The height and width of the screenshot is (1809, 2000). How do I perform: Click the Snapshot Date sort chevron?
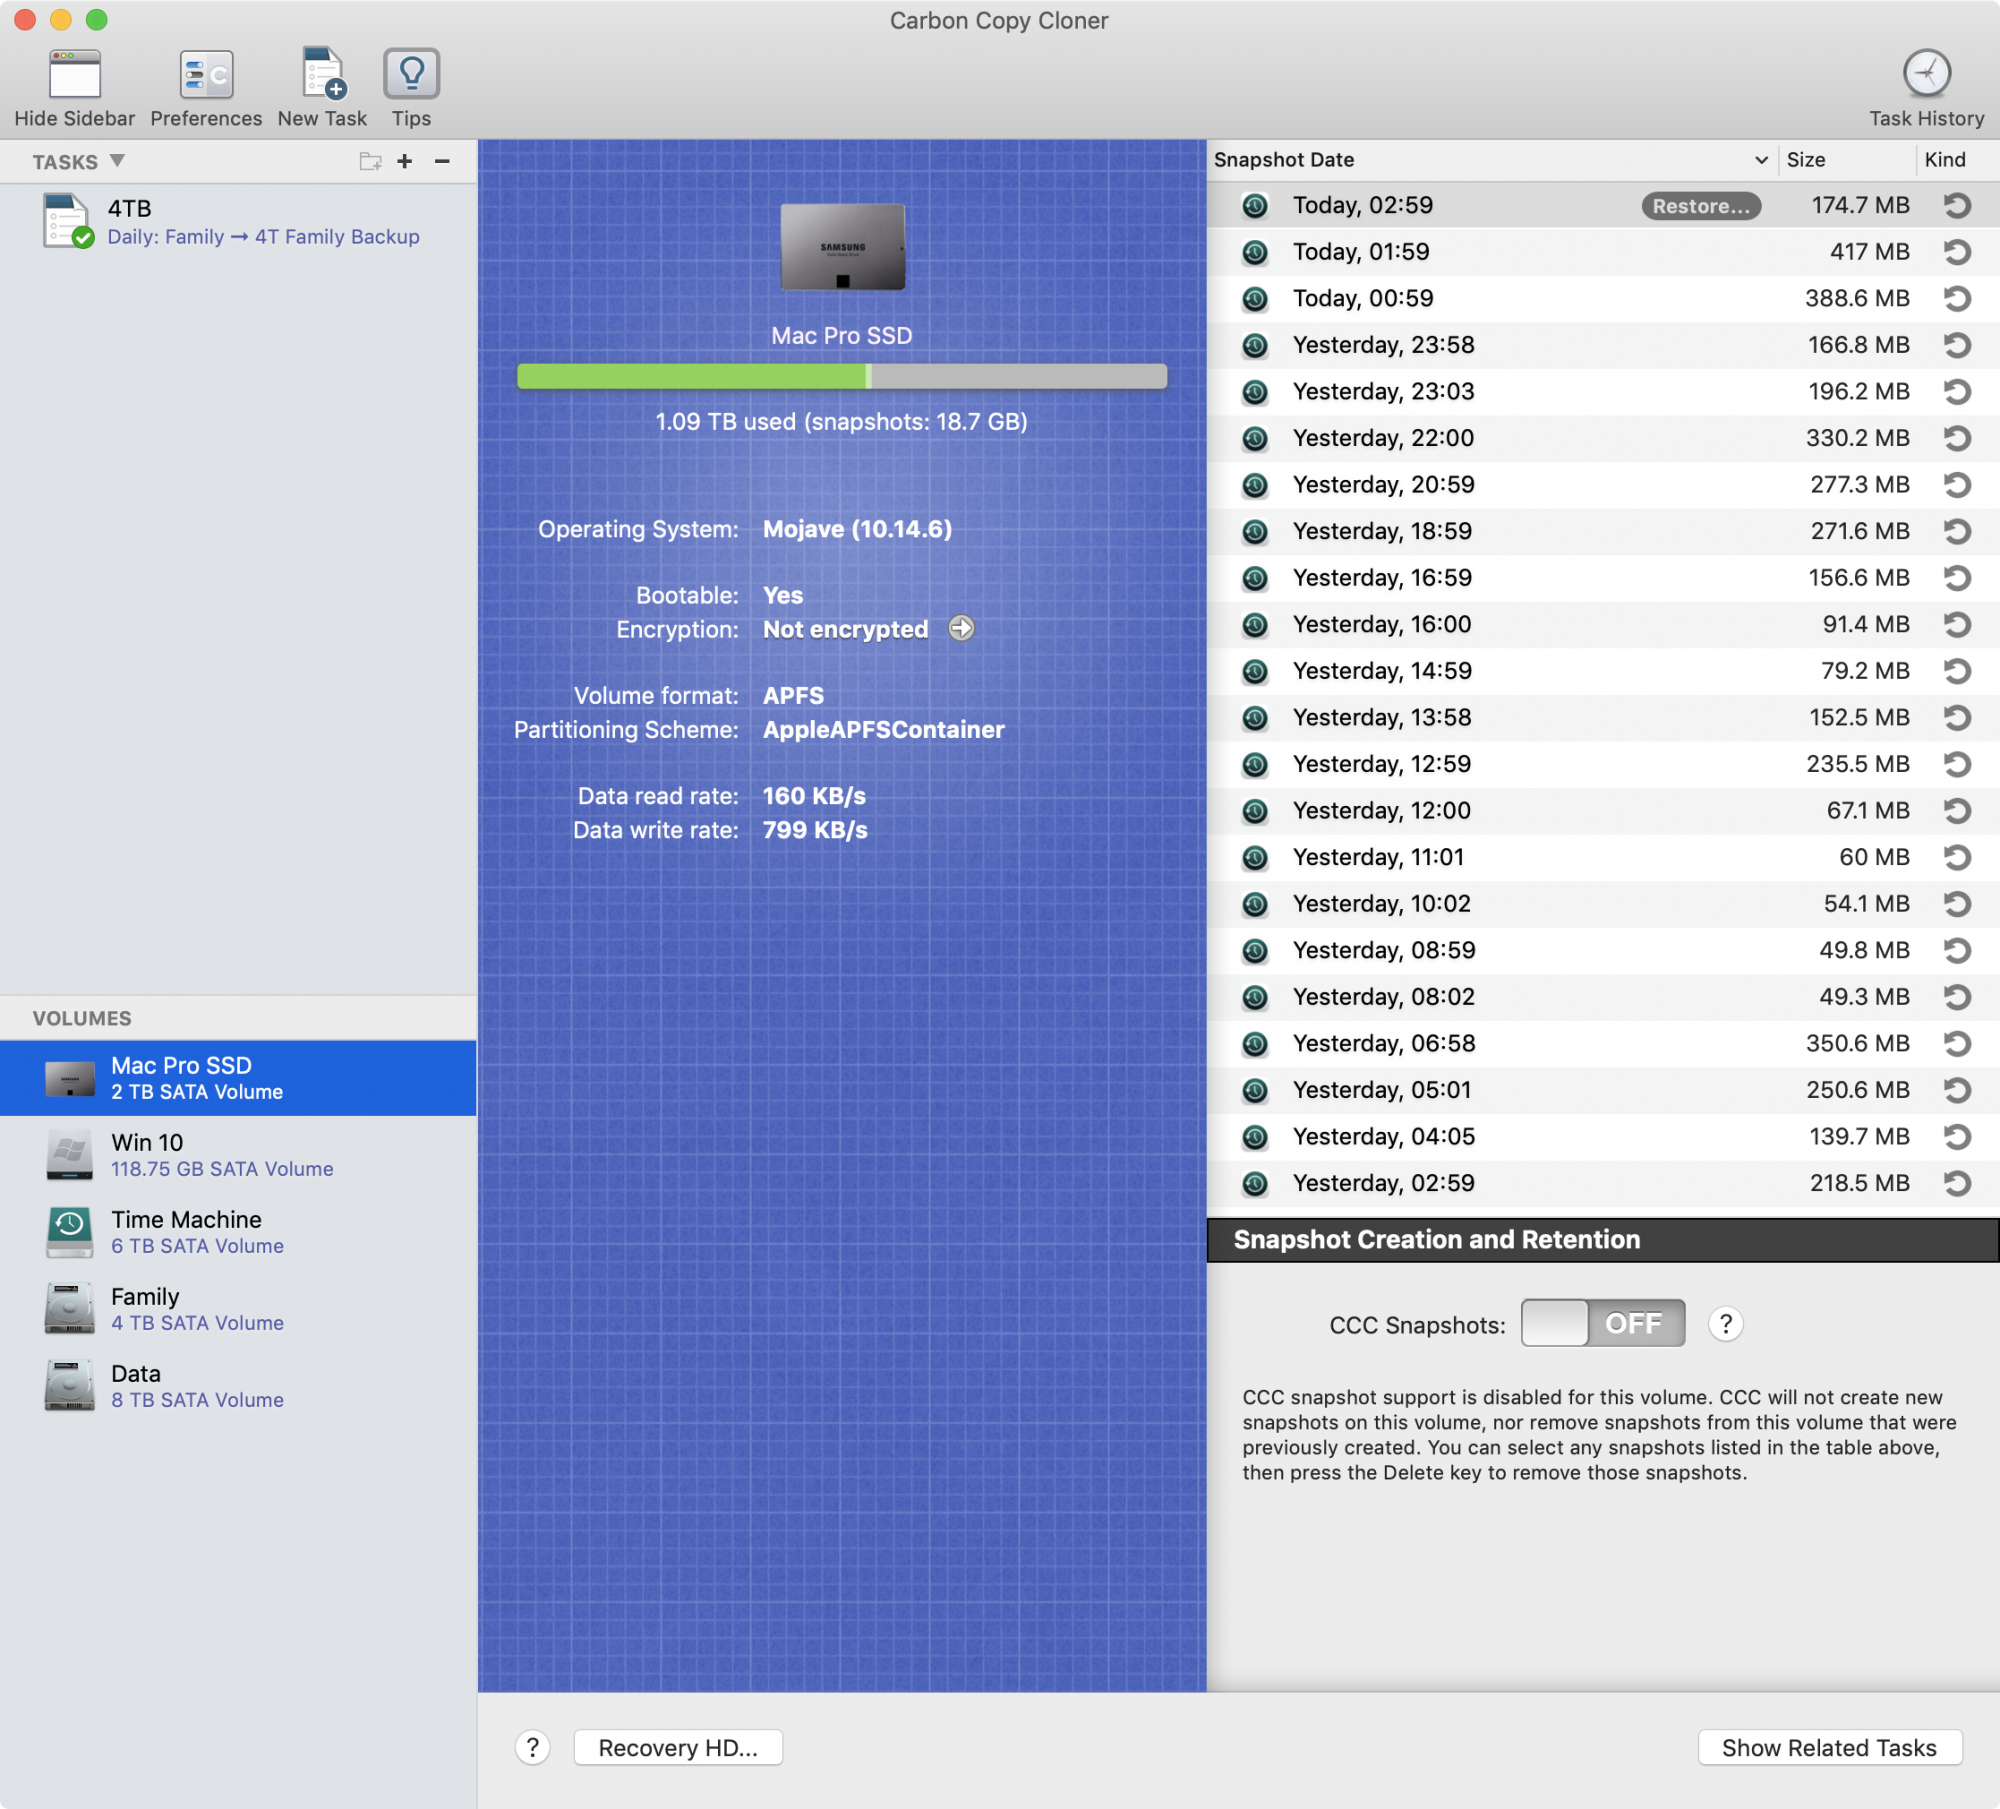click(1761, 160)
